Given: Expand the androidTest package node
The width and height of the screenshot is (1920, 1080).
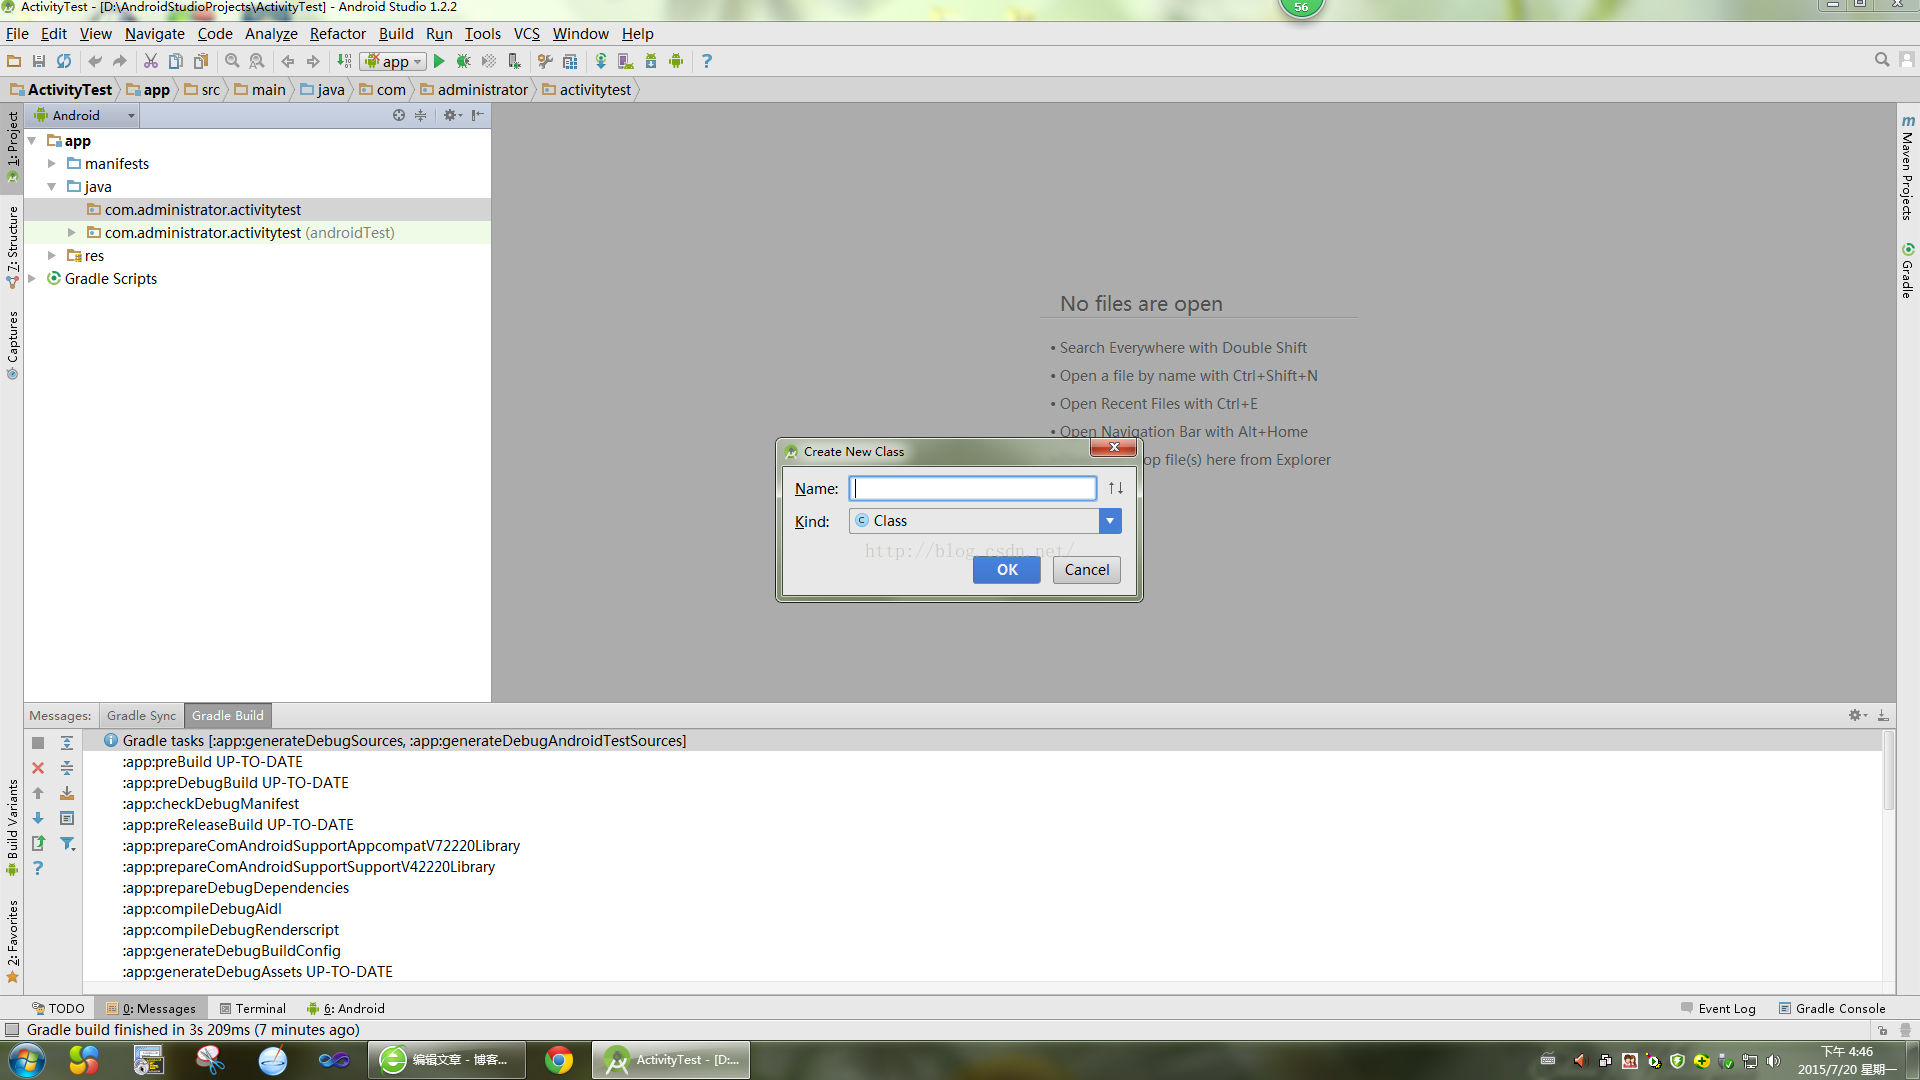Looking at the screenshot, I should point(72,233).
